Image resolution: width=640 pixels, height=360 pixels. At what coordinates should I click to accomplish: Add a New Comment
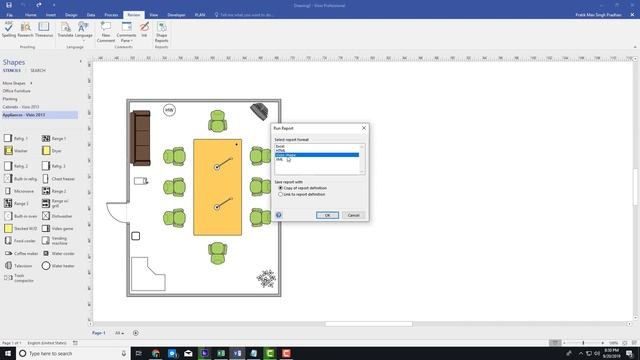(106, 32)
